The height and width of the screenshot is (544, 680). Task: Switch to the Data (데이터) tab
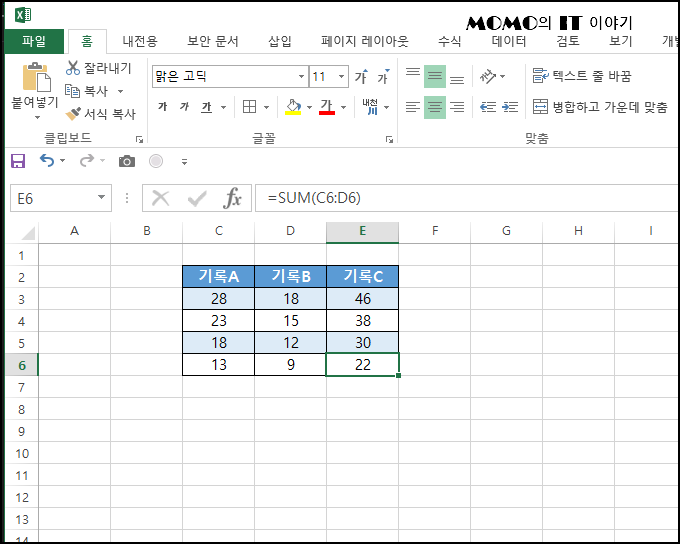[509, 41]
